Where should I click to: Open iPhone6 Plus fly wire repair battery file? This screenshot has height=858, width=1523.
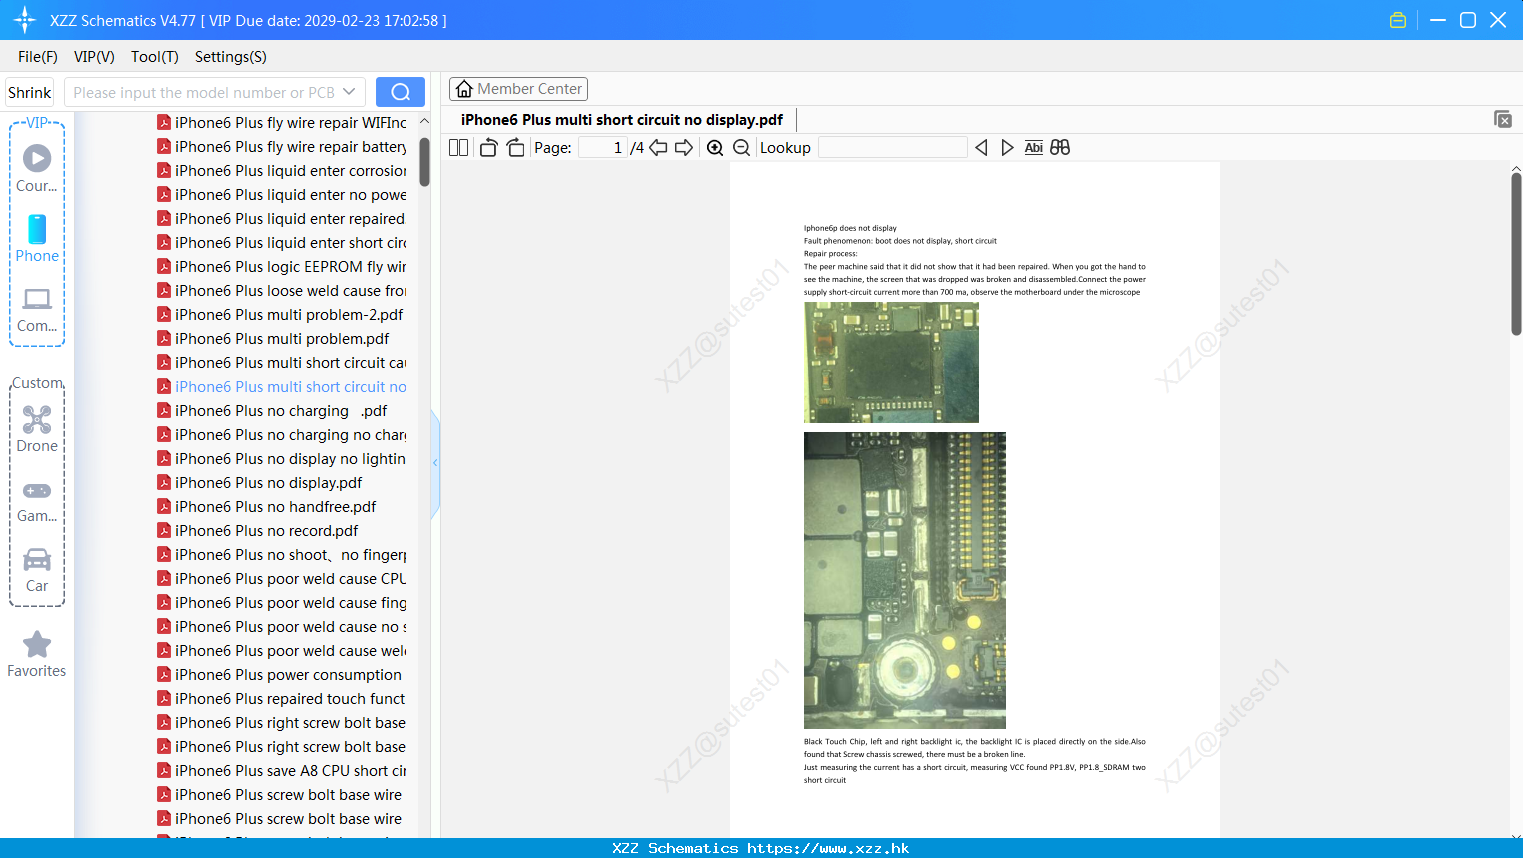click(282, 147)
